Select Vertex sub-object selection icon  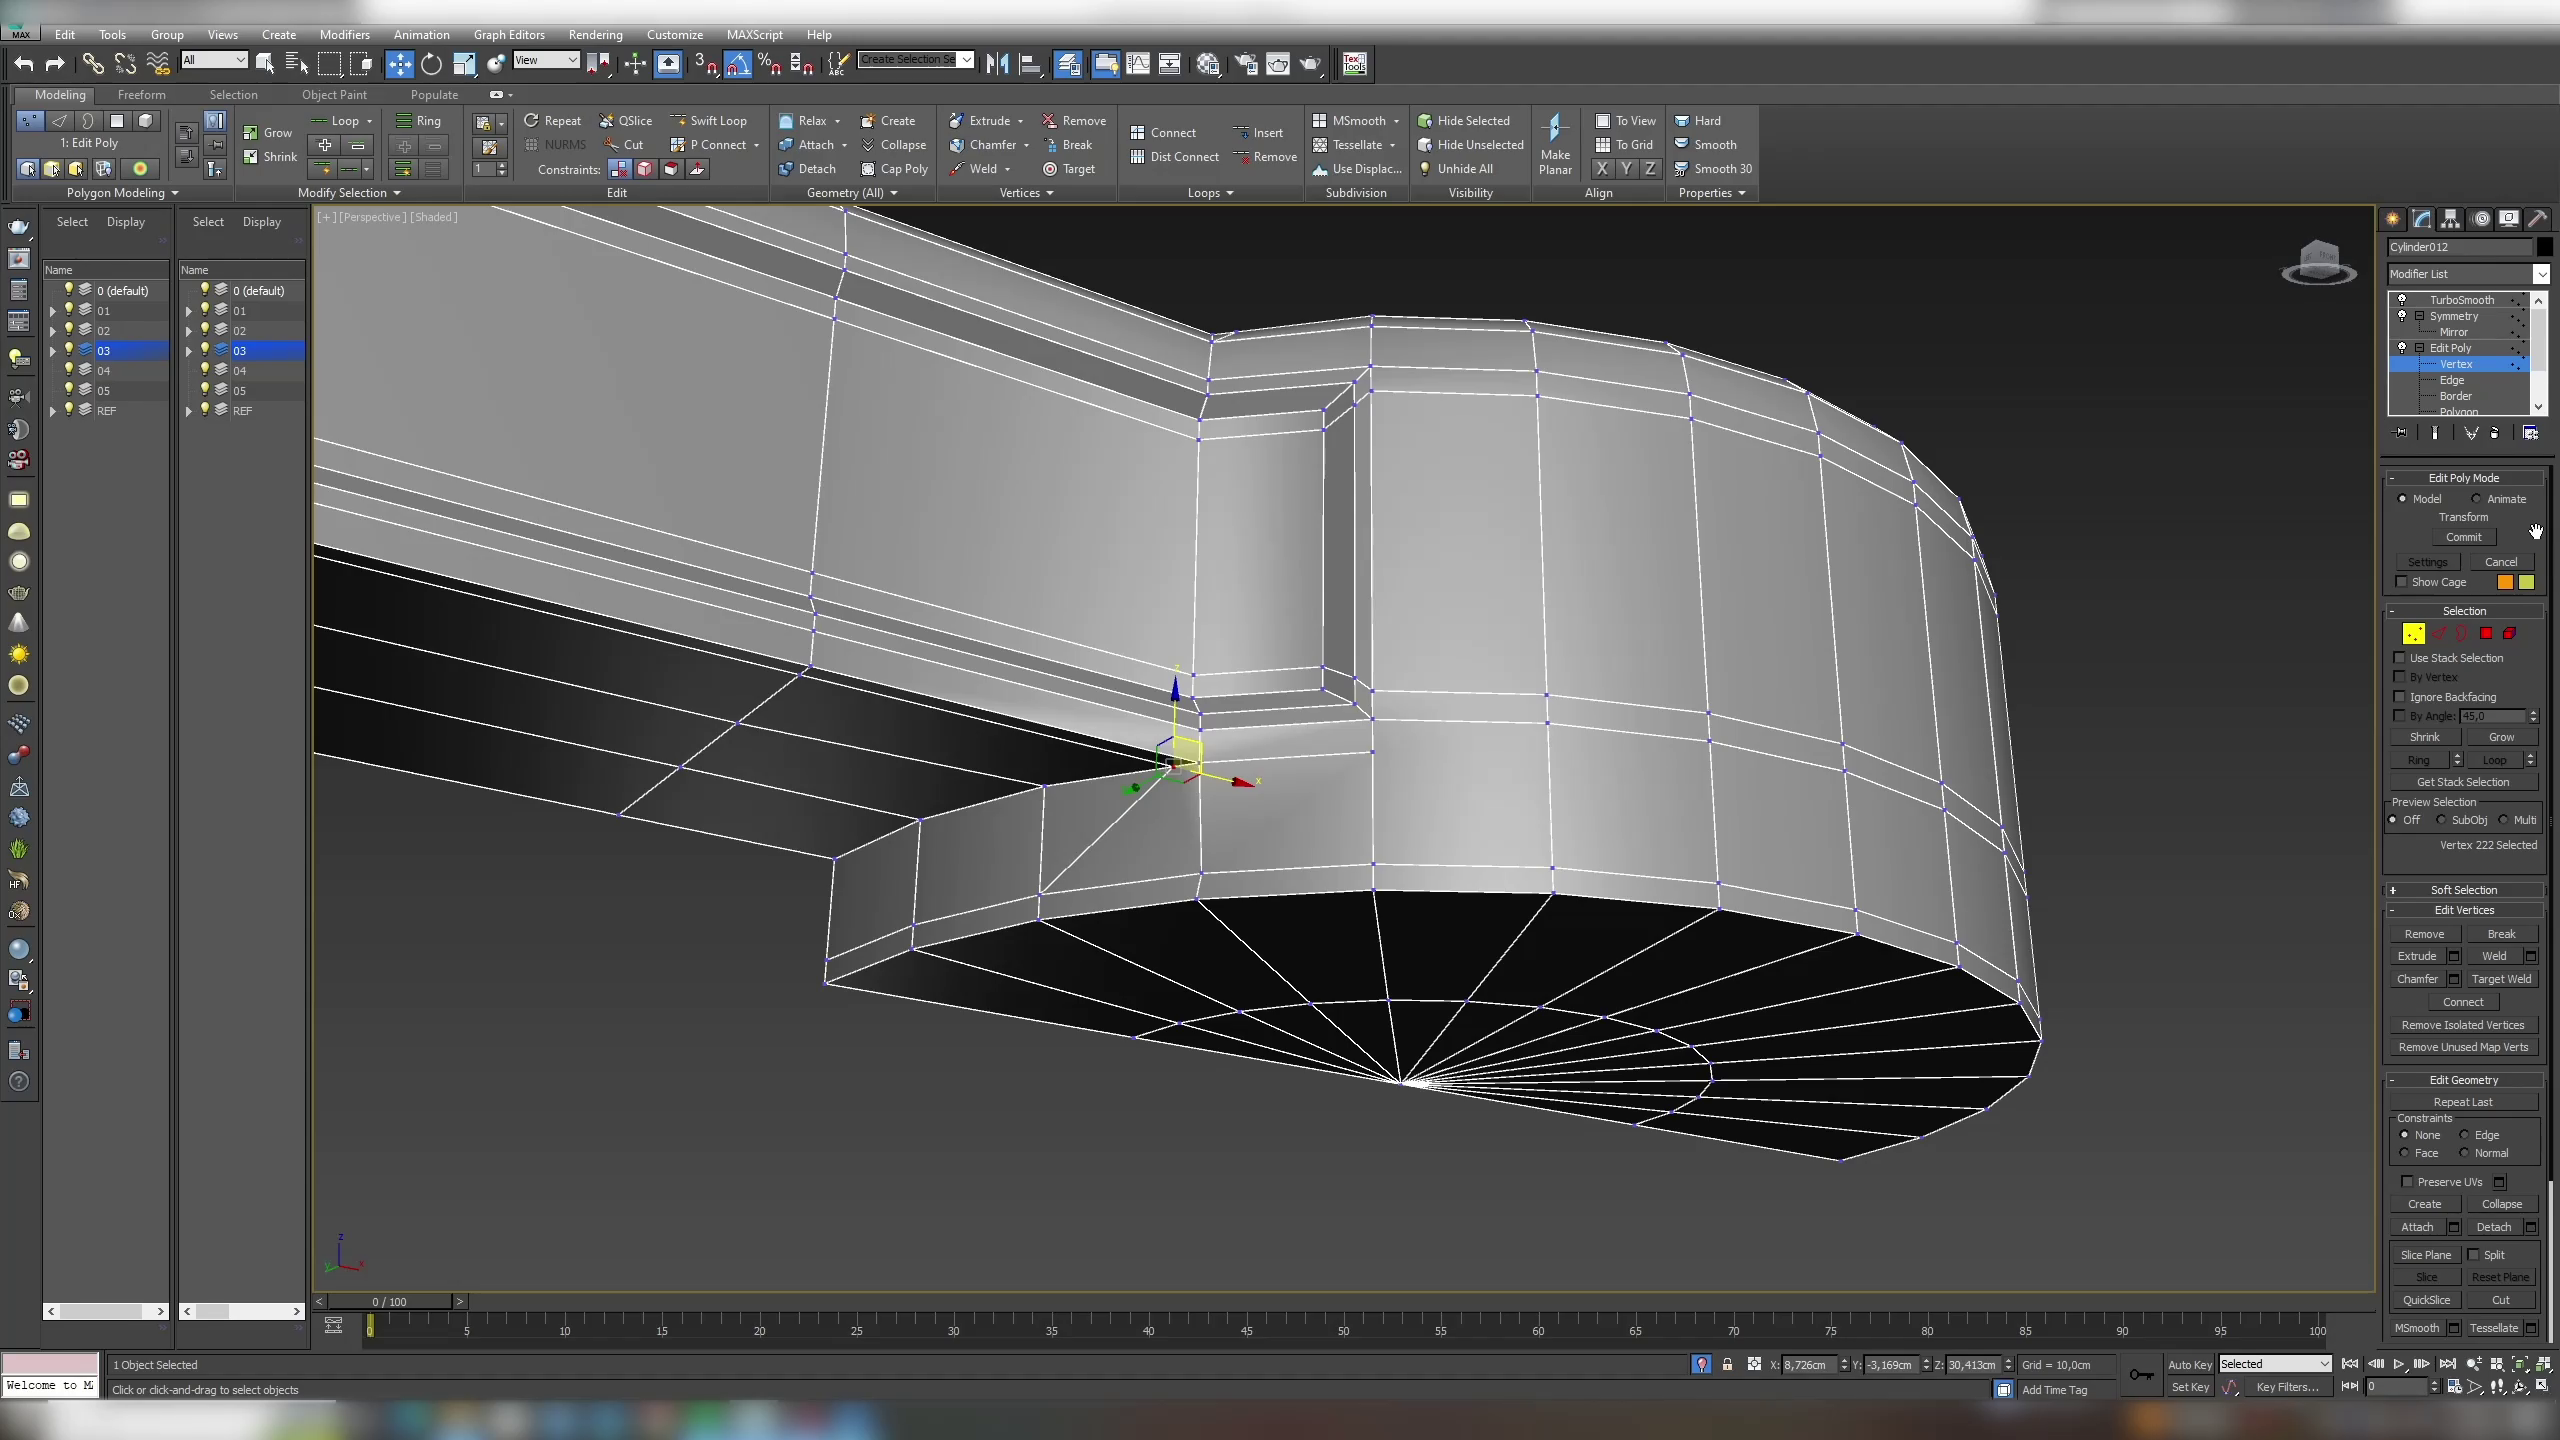tap(2413, 633)
